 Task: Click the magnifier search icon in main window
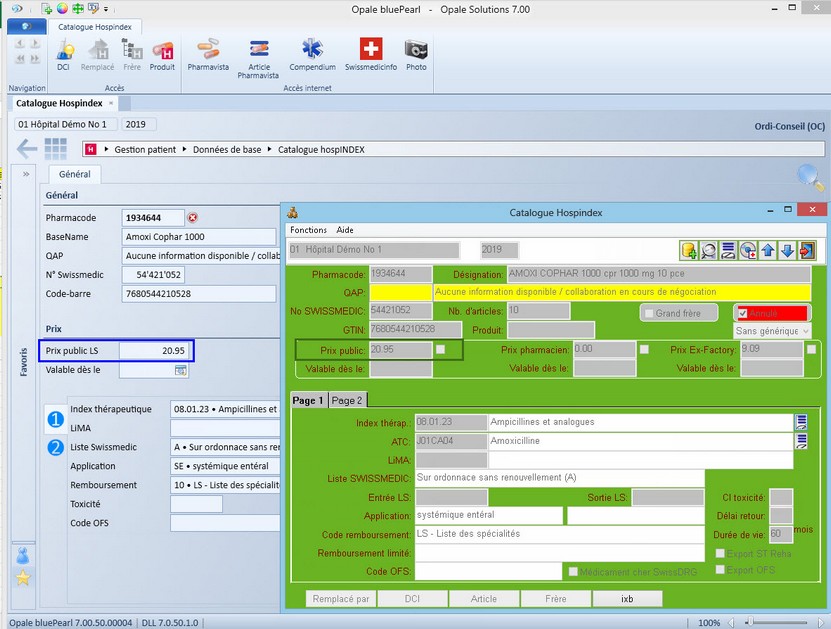tap(810, 178)
